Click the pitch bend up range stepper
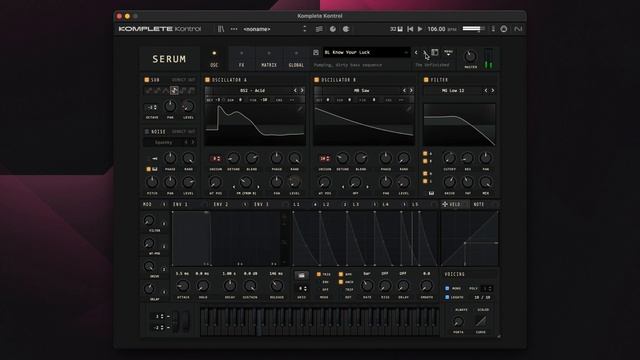 [162, 316]
